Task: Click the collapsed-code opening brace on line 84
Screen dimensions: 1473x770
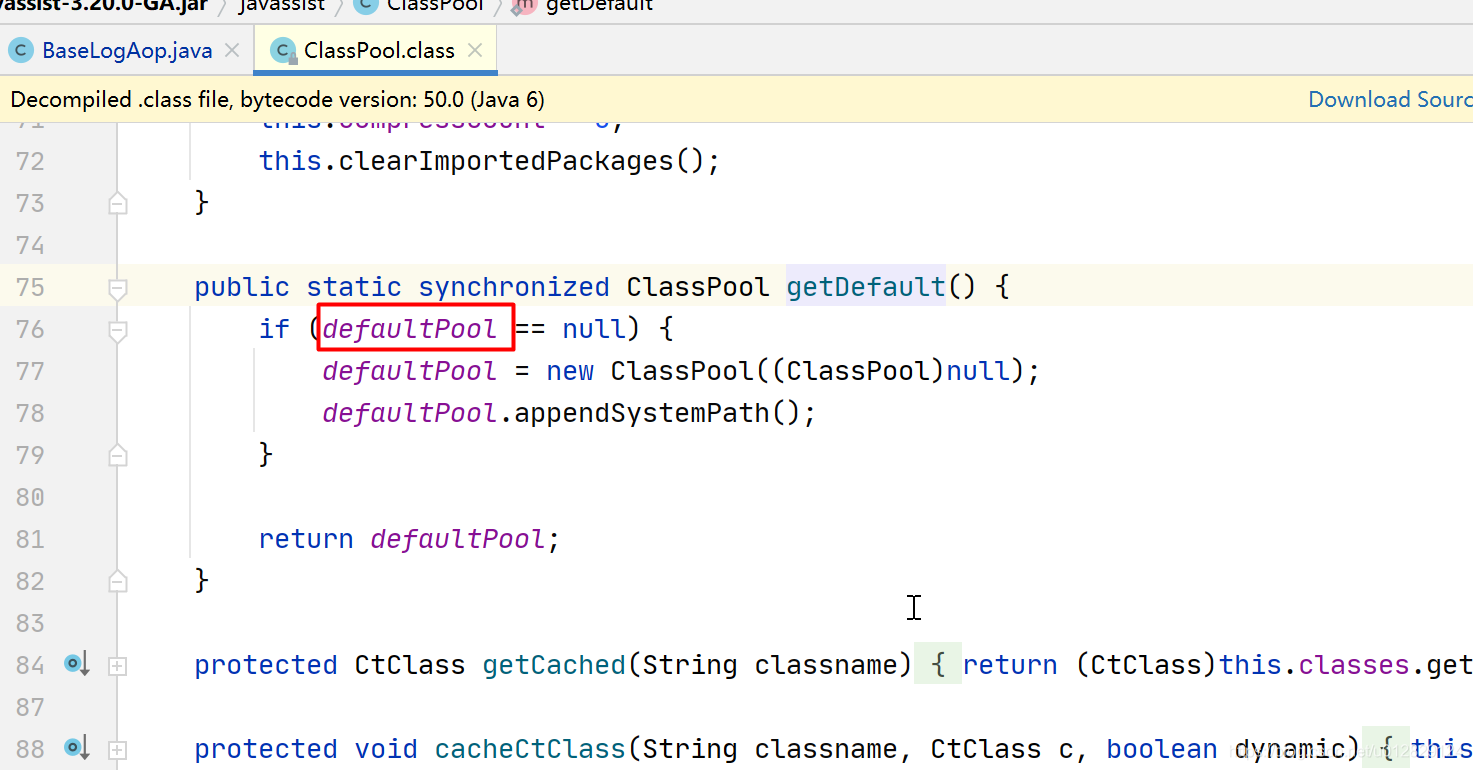Action: (938, 665)
